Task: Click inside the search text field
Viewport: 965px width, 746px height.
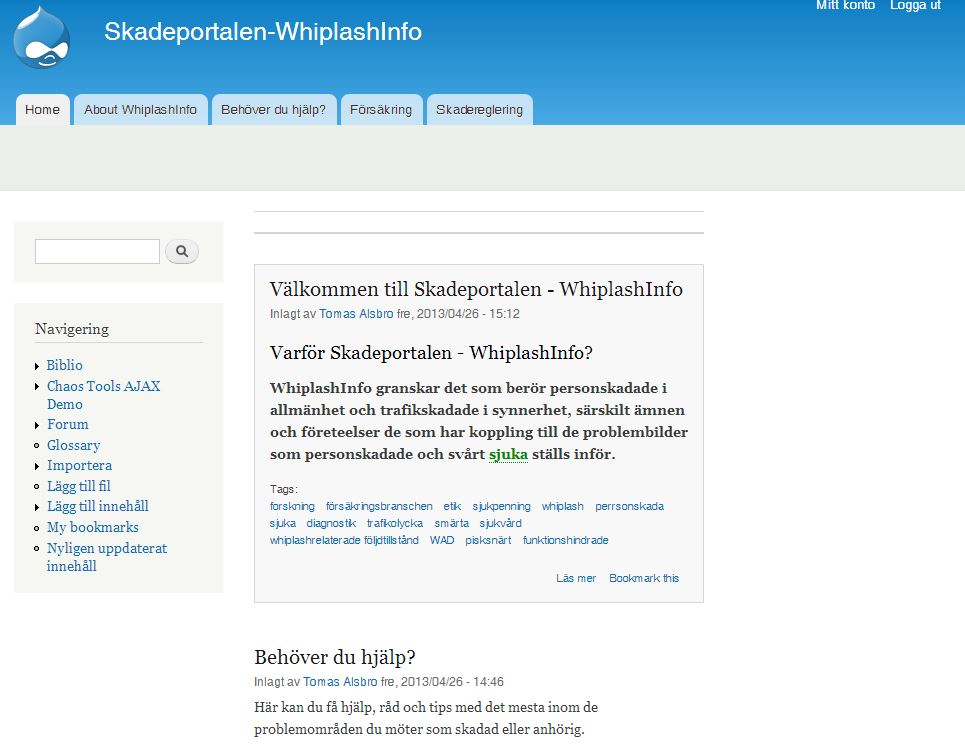Action: tap(97, 252)
